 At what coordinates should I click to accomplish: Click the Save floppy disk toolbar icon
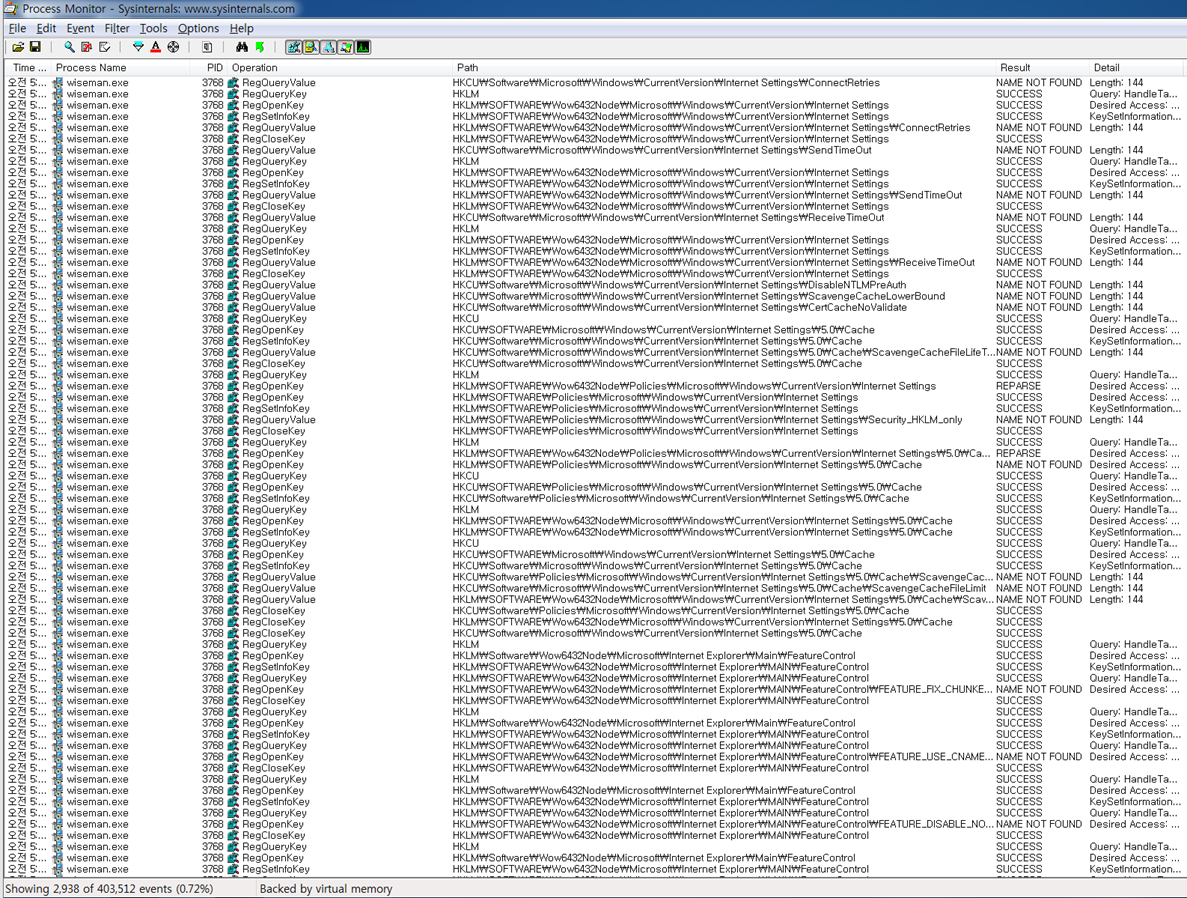35,47
